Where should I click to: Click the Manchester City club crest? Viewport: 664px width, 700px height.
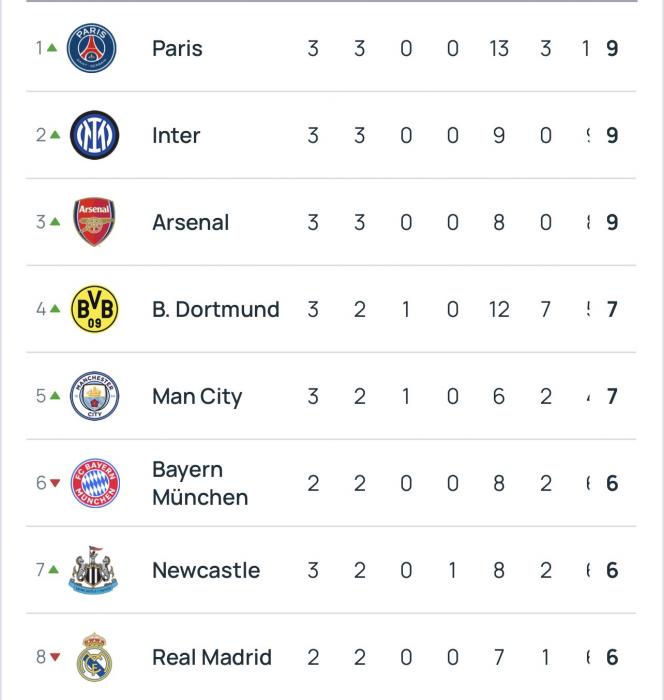[94, 396]
